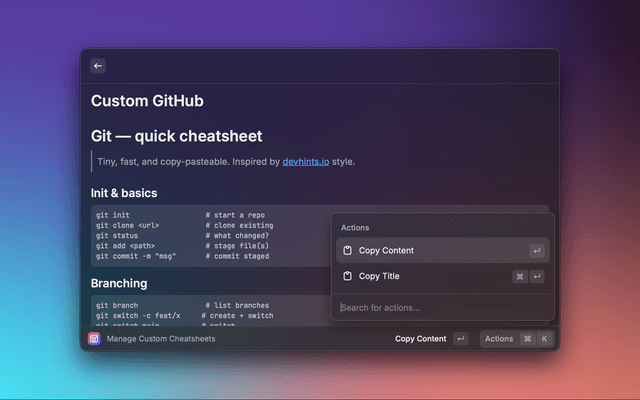Toggle the Actions button in bottom bar
This screenshot has height=400, width=640.
point(499,339)
